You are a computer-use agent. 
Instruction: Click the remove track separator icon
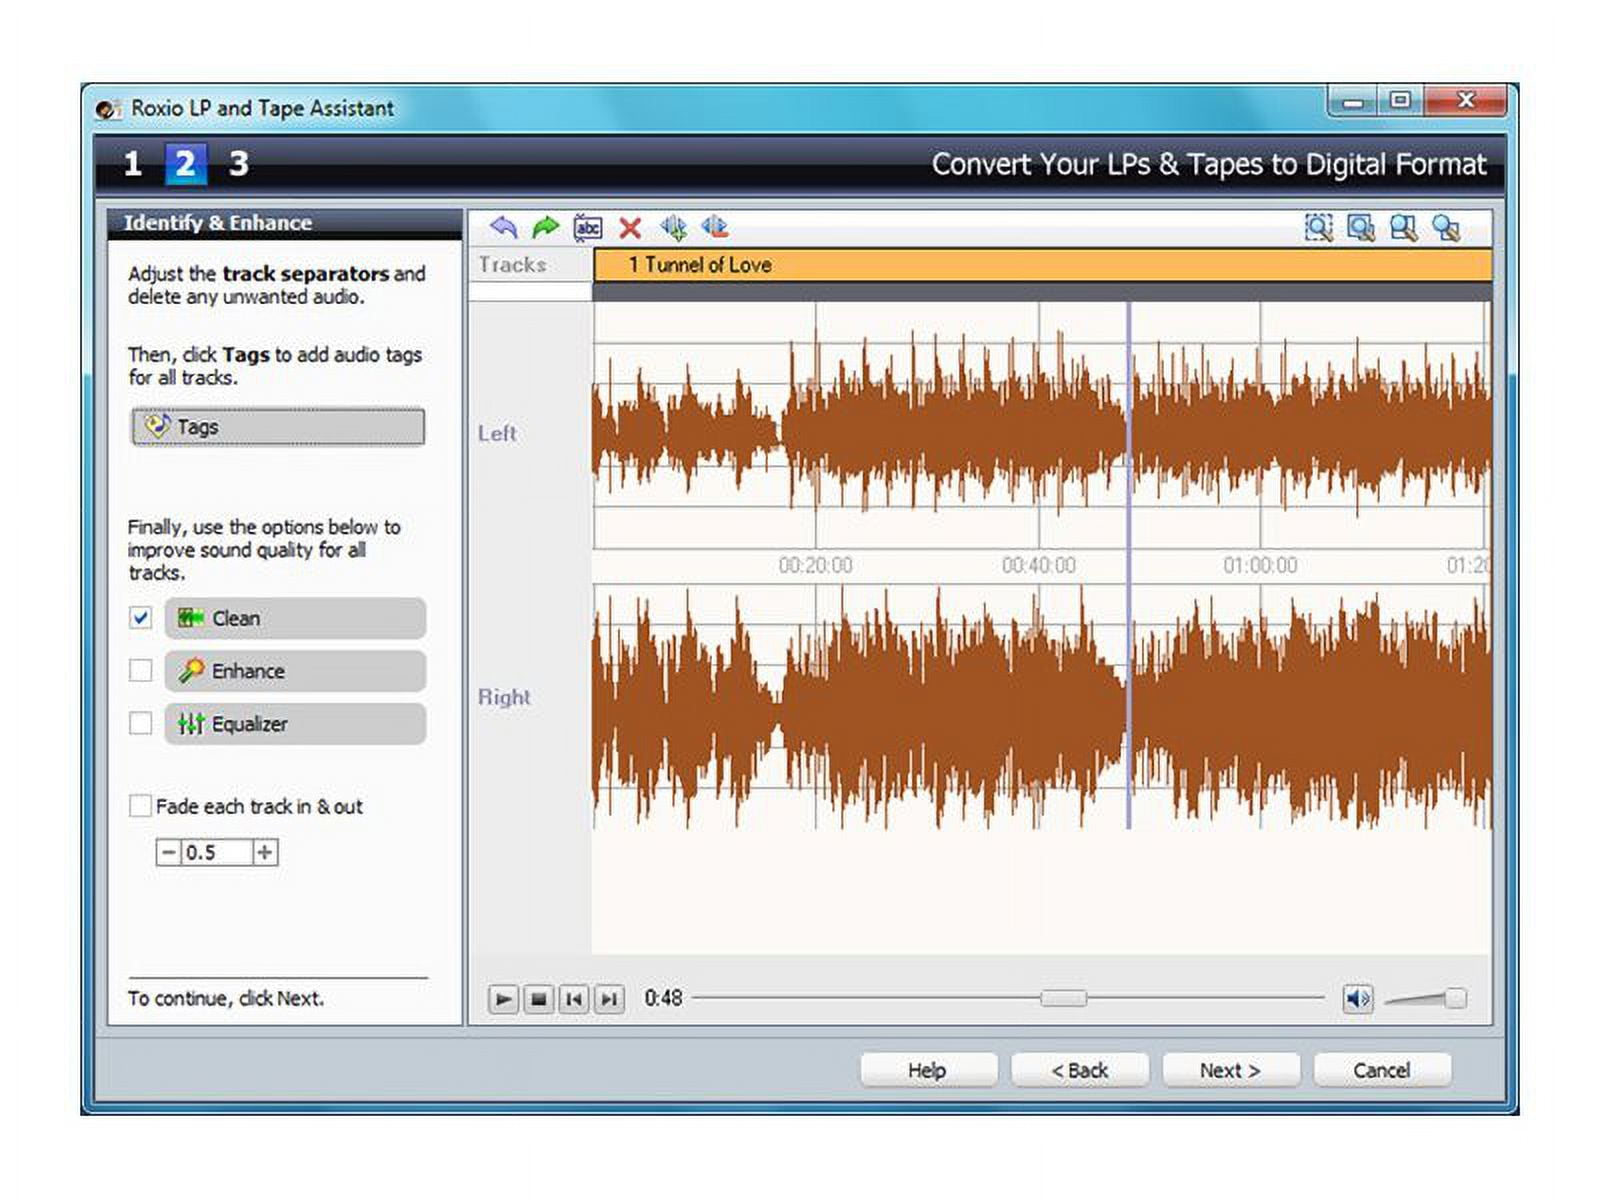[714, 227]
